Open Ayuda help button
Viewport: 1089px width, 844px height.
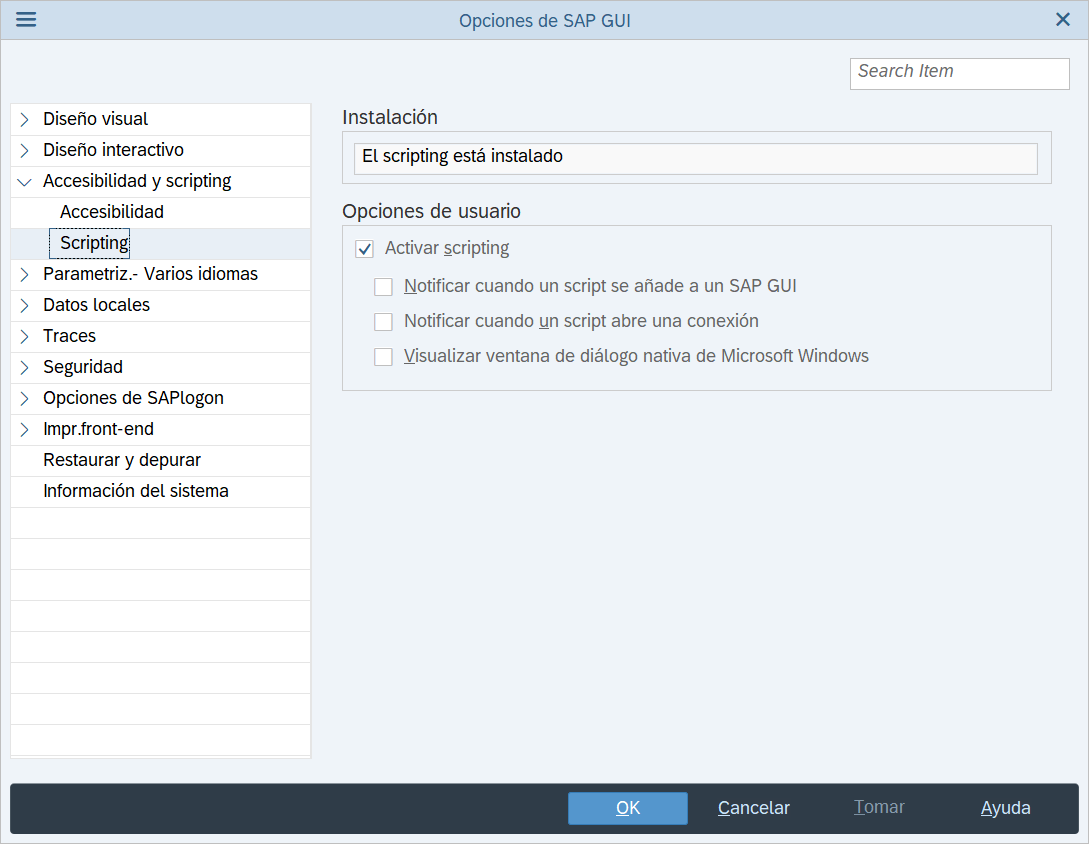(1005, 808)
